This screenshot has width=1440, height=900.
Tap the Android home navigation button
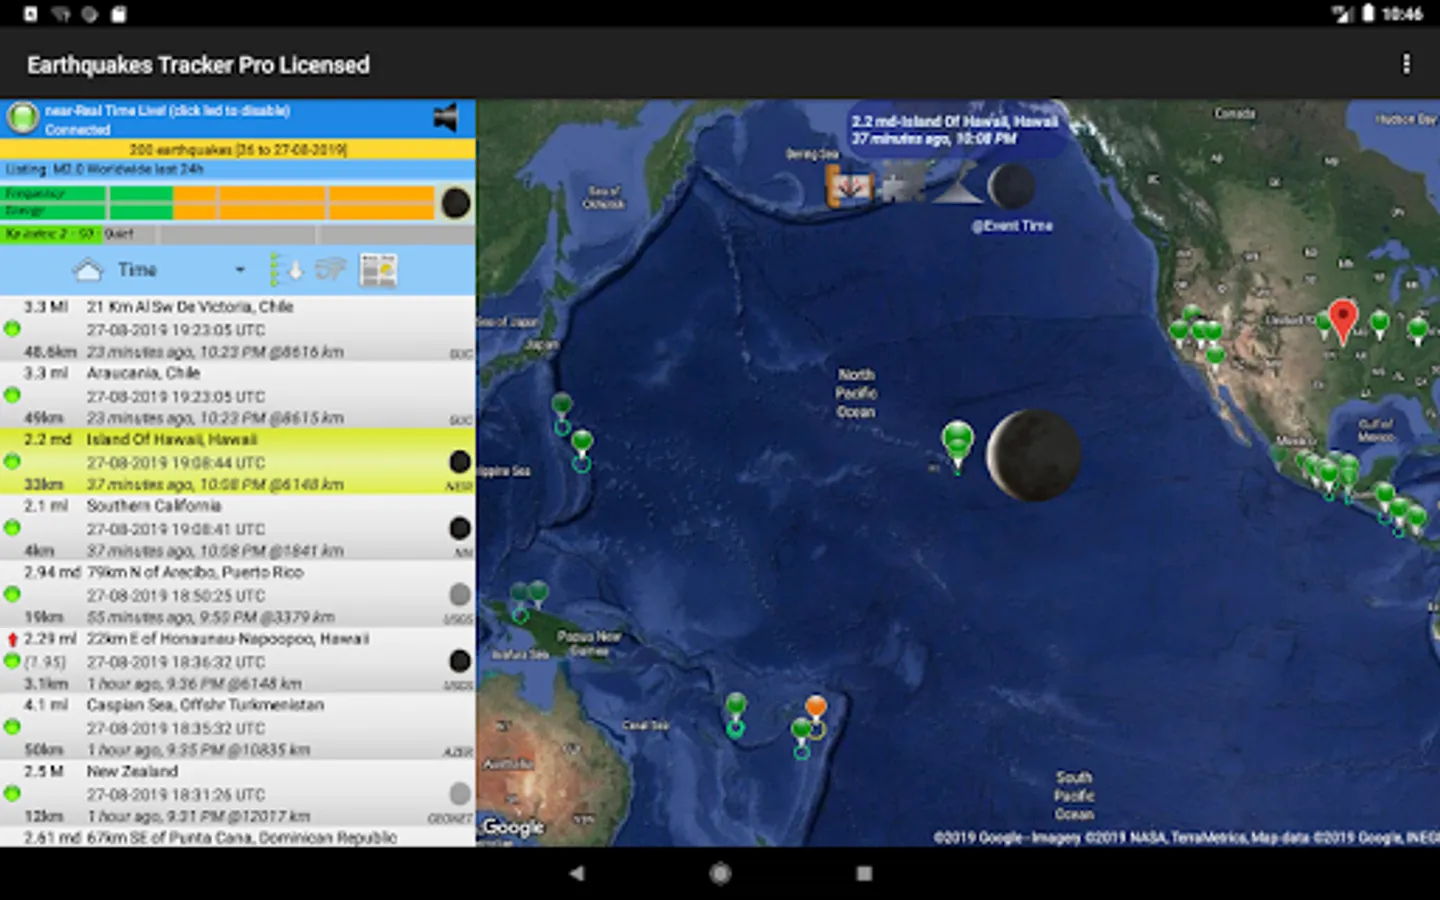[720, 873]
